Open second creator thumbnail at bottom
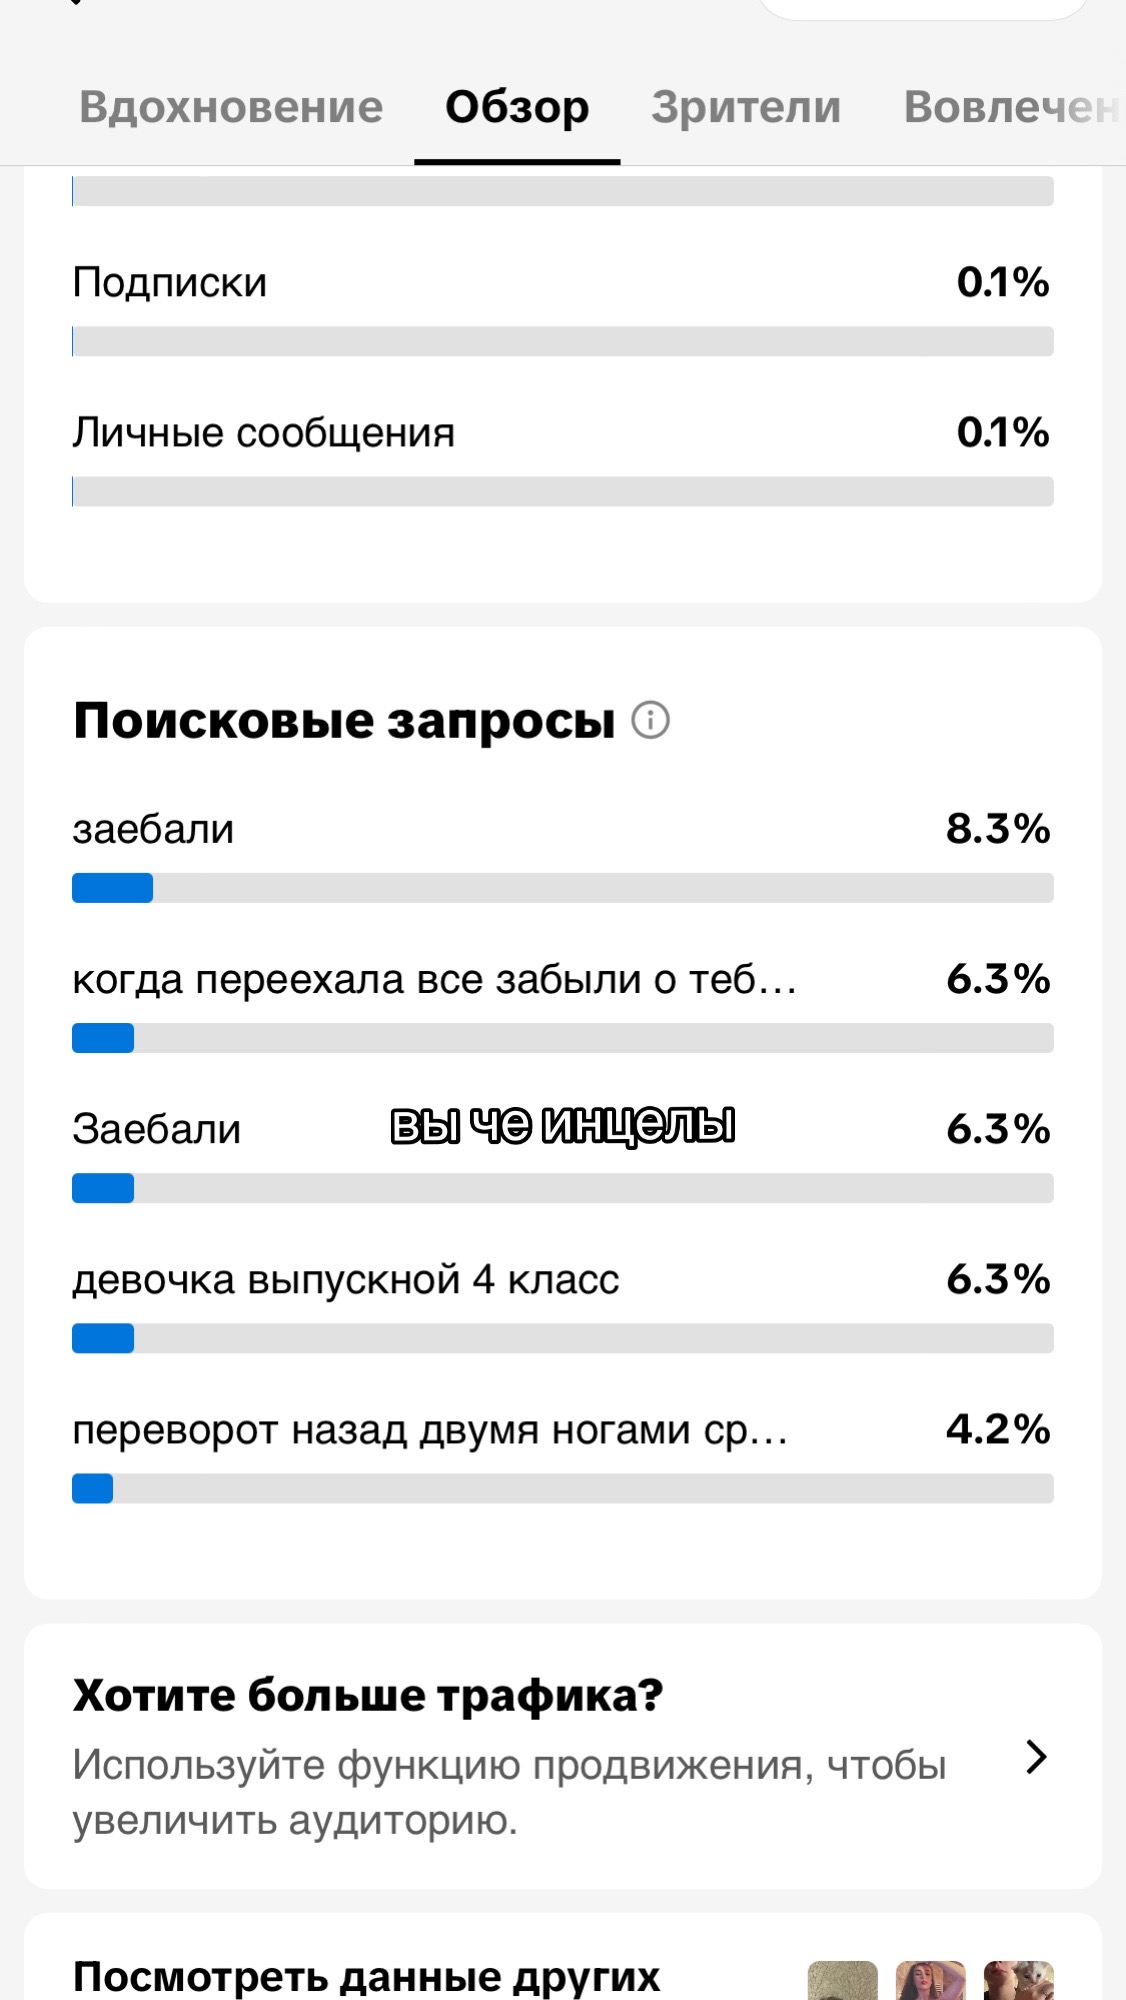This screenshot has width=1126, height=2000. [930, 1980]
